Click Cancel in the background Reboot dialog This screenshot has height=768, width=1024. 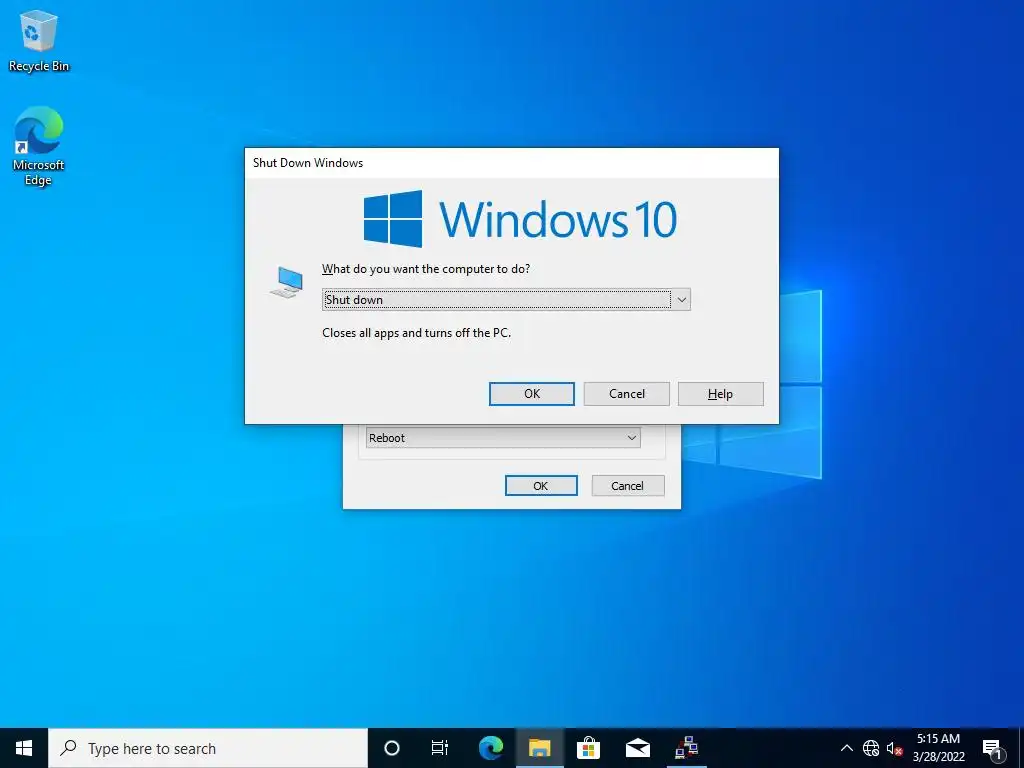pyautogui.click(x=628, y=486)
